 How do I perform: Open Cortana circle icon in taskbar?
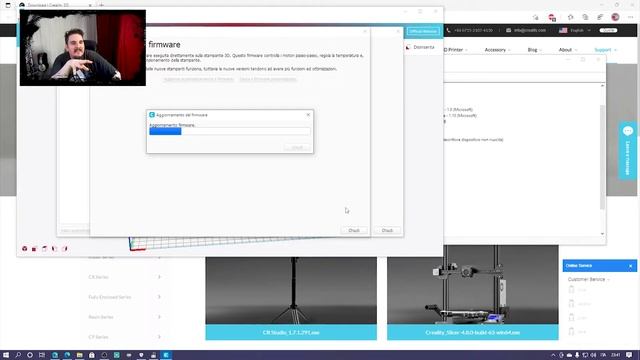(x=30, y=355)
